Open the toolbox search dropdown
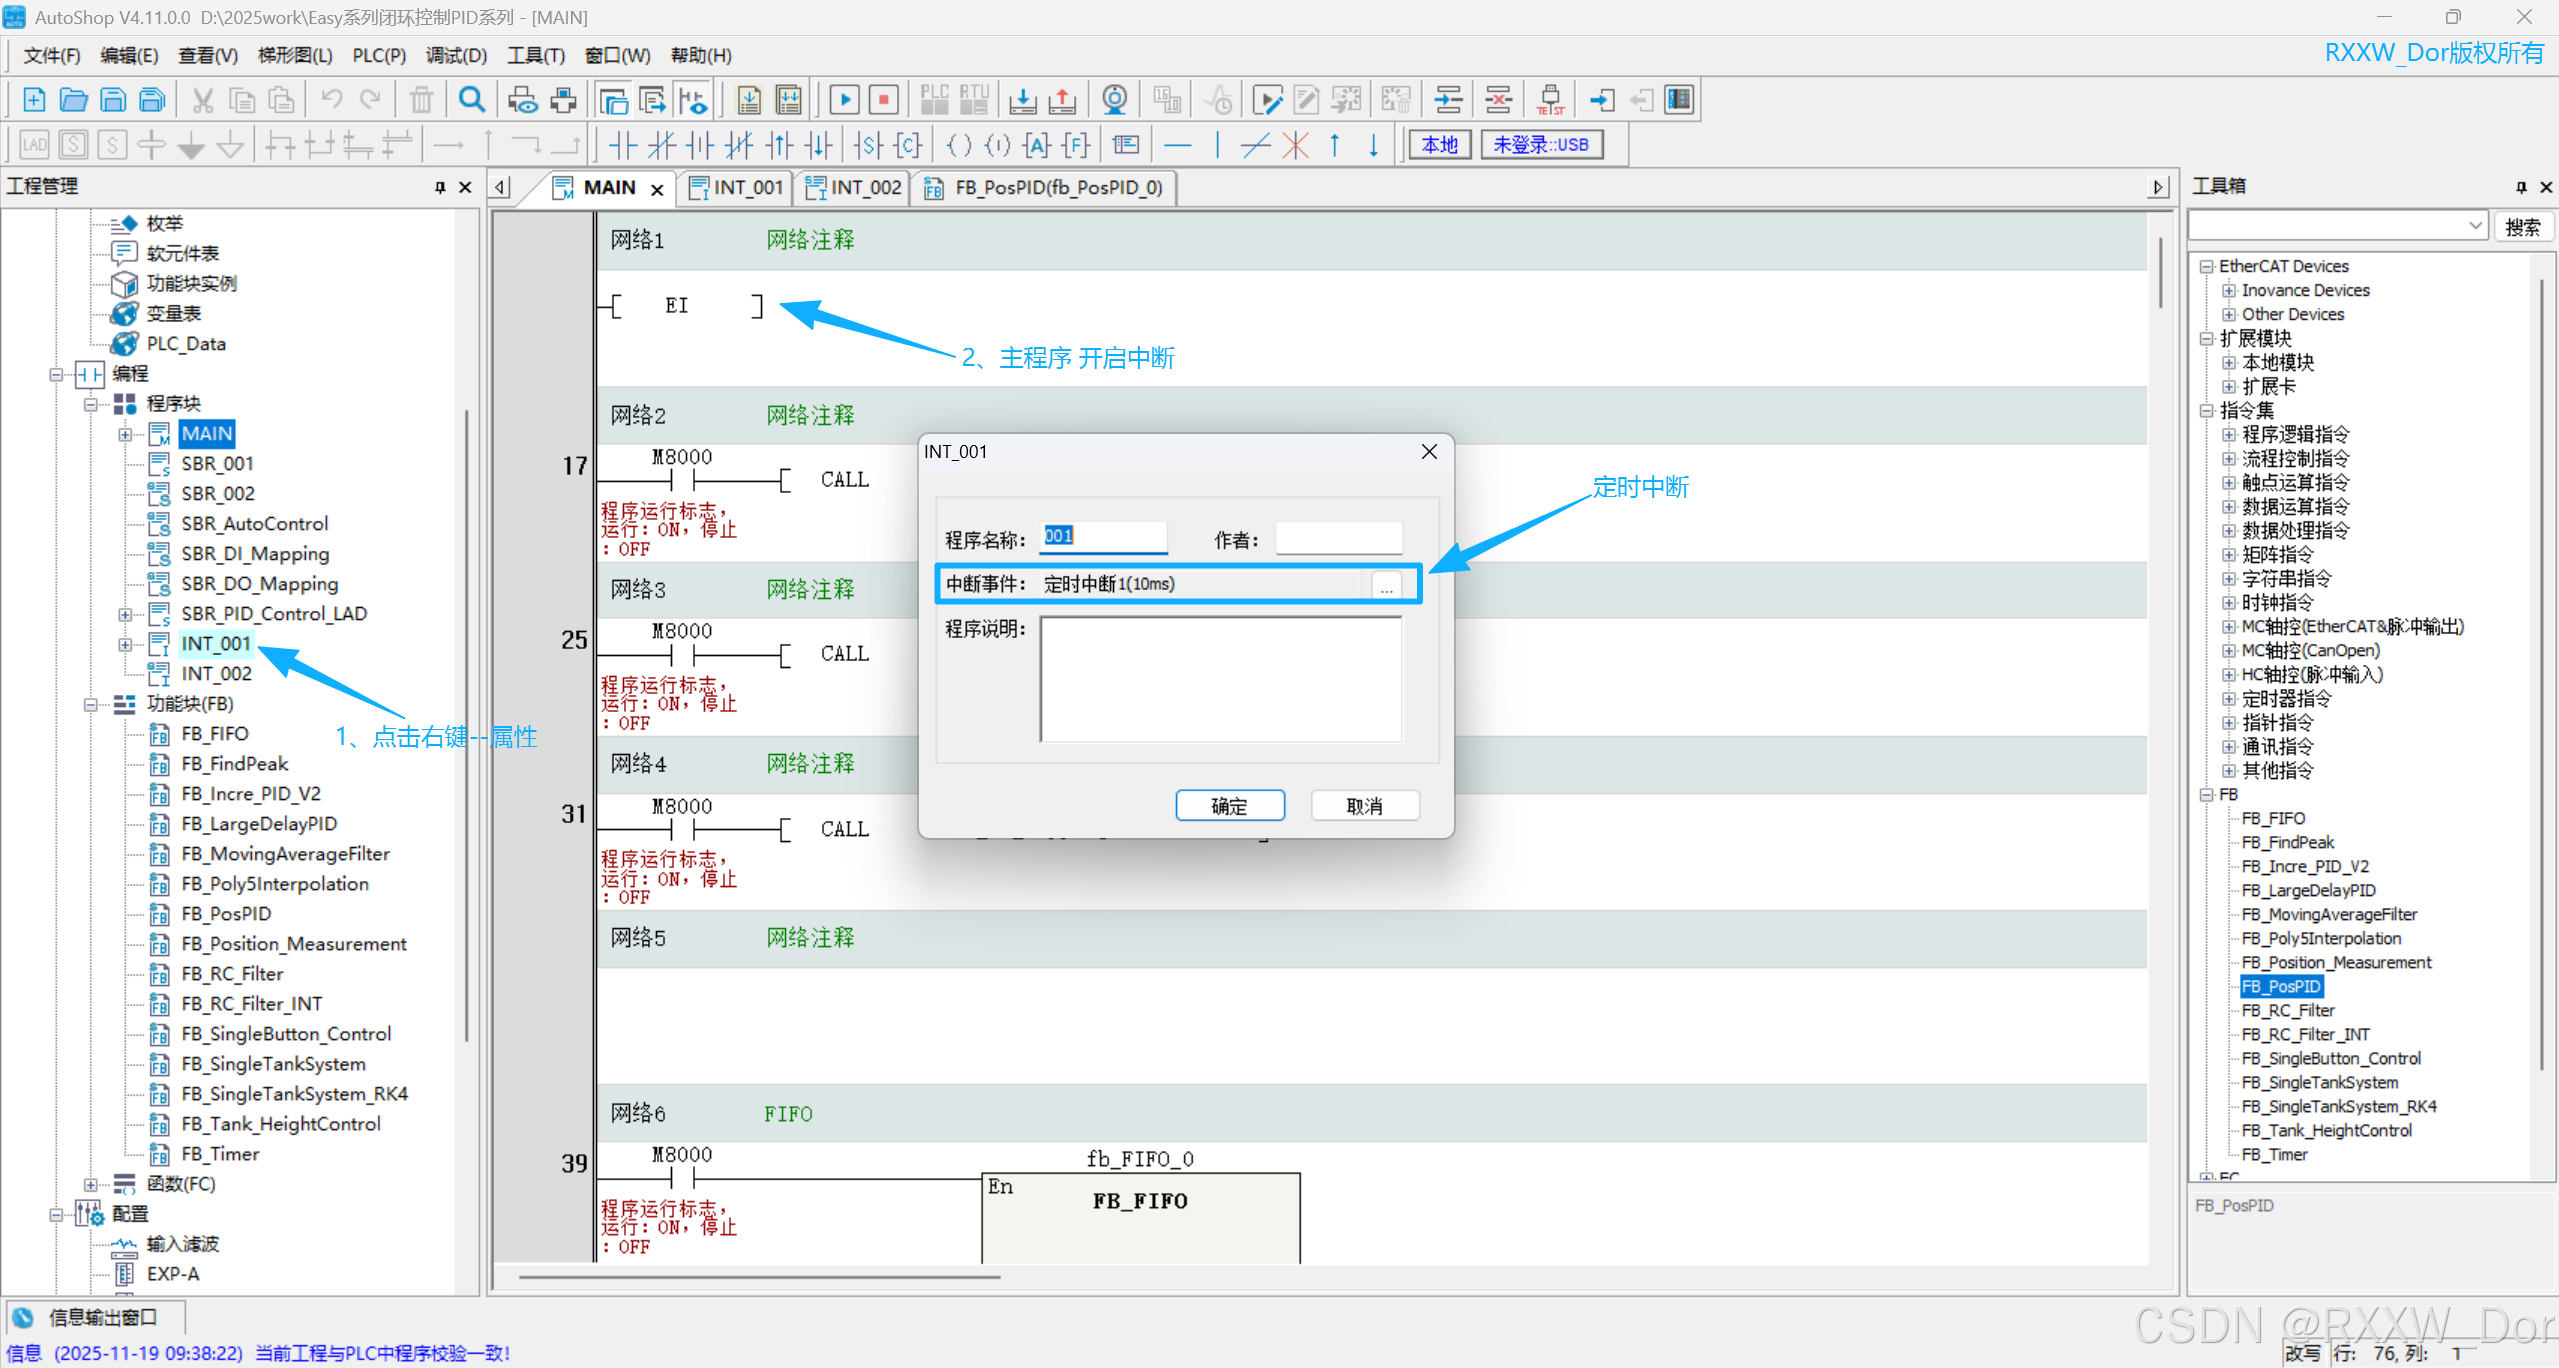 [2476, 225]
